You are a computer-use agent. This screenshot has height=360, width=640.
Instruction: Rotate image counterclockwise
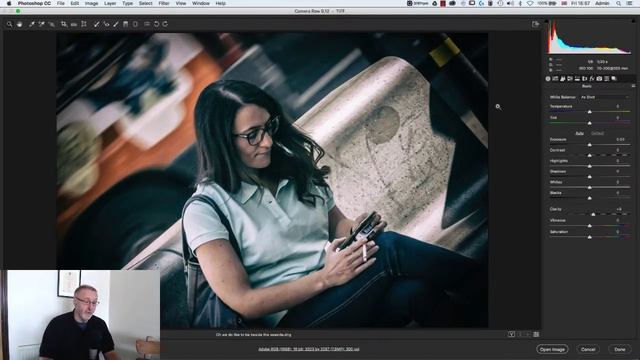(x=157, y=24)
